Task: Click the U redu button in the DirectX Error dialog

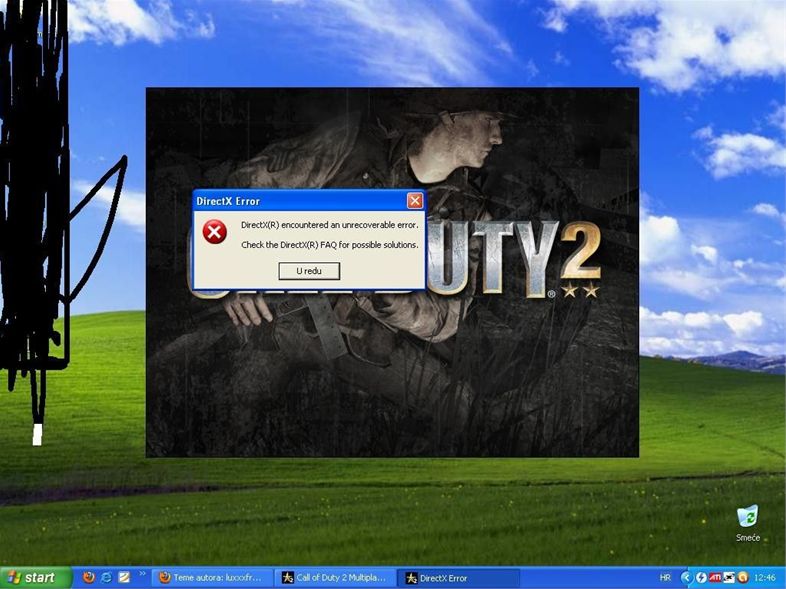Action: point(309,271)
